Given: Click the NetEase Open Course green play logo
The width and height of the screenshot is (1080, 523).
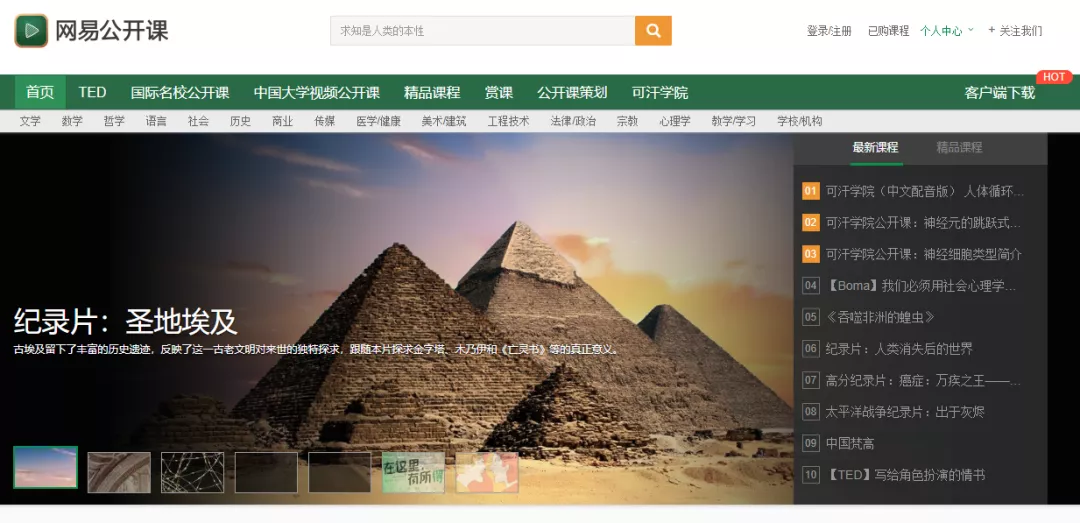Looking at the screenshot, I should pyautogui.click(x=31, y=31).
